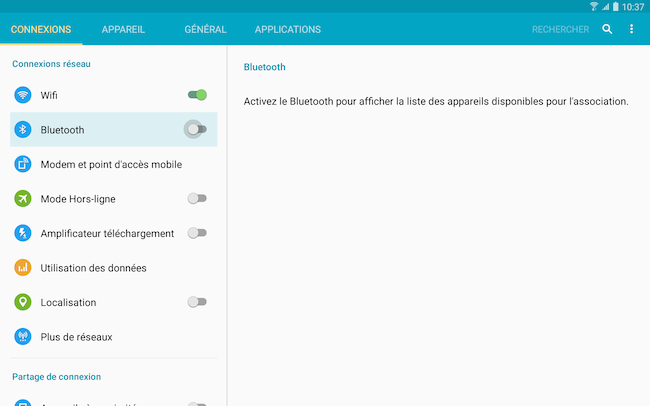Enable the Bluetooth switch
Image resolution: width=650 pixels, height=406 pixels.
click(196, 129)
